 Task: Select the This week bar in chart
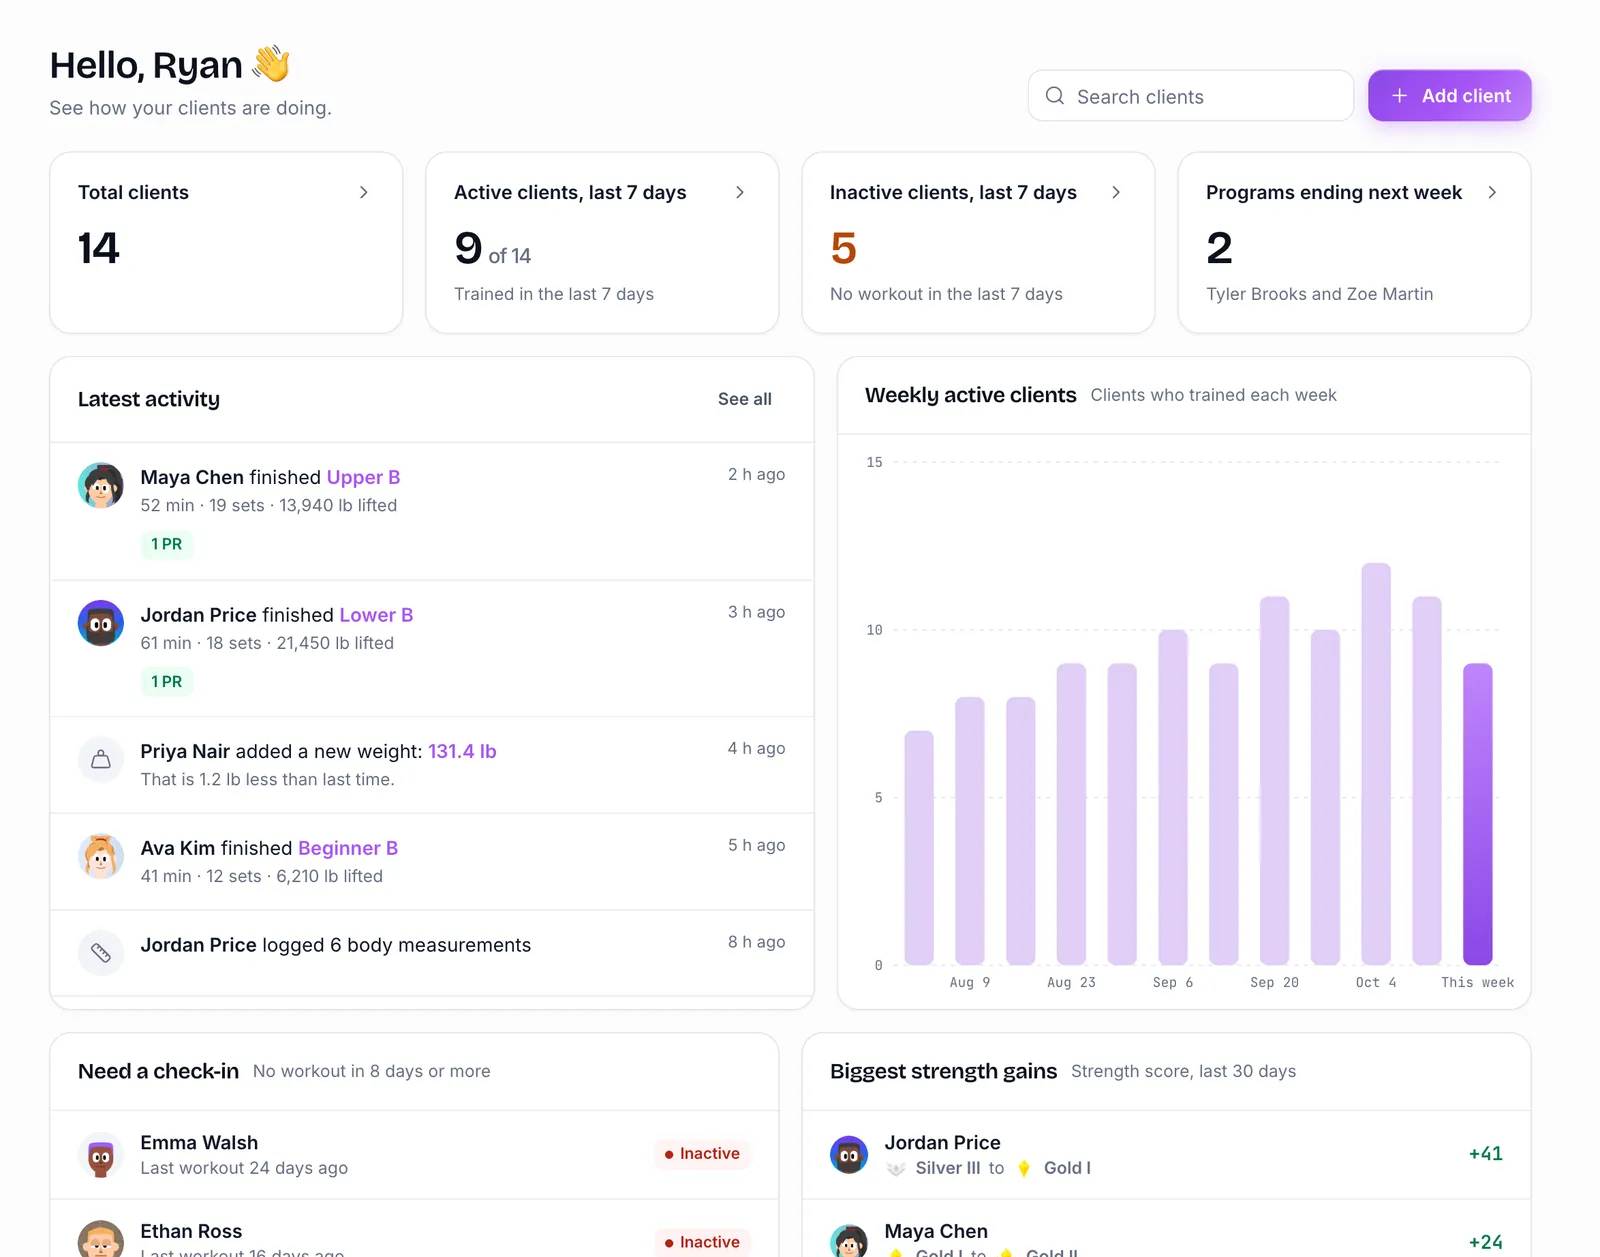1478,814
